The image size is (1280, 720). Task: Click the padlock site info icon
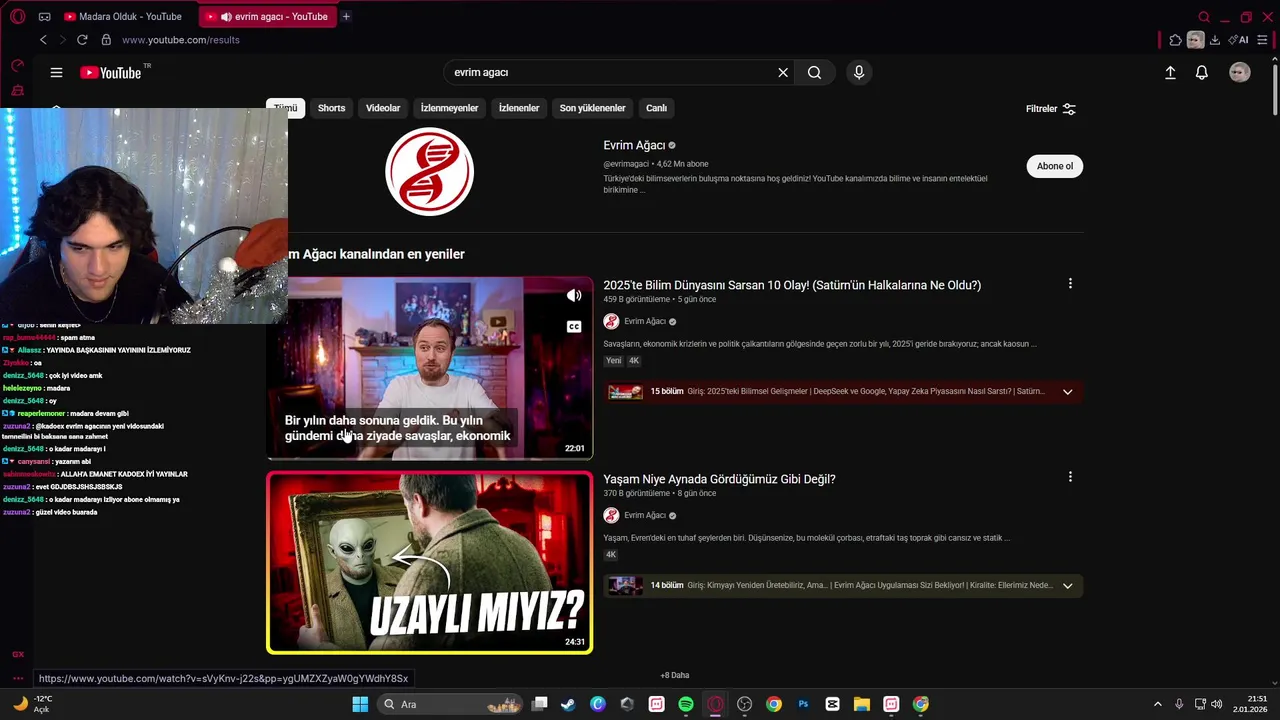click(106, 40)
